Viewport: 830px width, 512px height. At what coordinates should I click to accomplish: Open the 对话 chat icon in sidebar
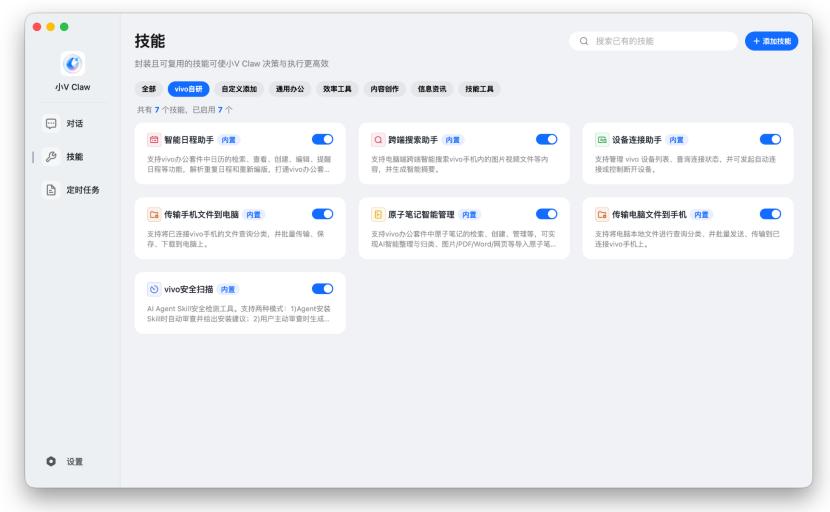pos(51,123)
